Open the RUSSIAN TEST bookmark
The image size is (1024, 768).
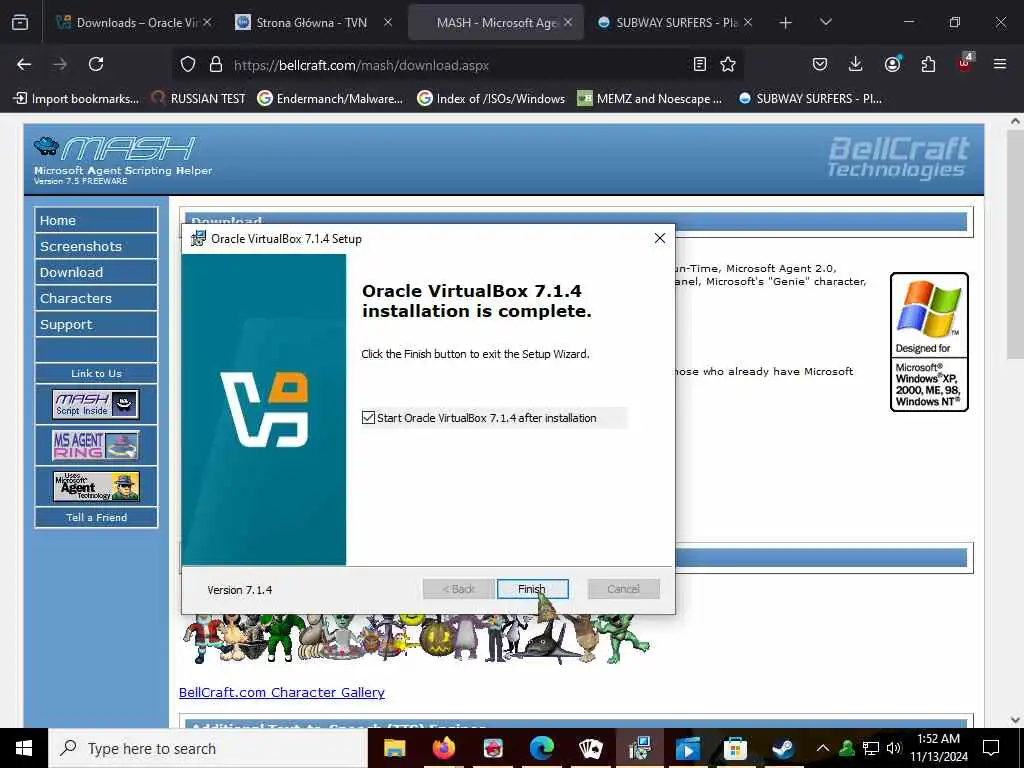click(x=199, y=99)
